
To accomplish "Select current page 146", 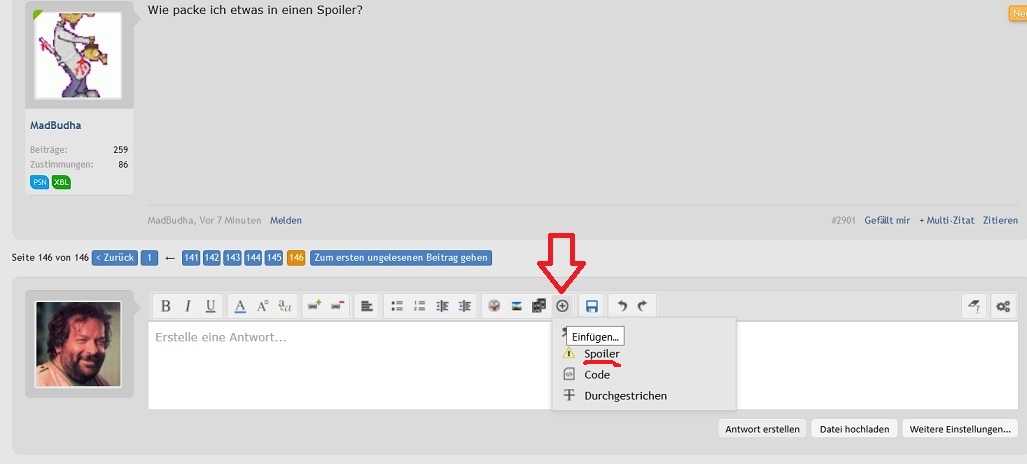I will point(296,258).
